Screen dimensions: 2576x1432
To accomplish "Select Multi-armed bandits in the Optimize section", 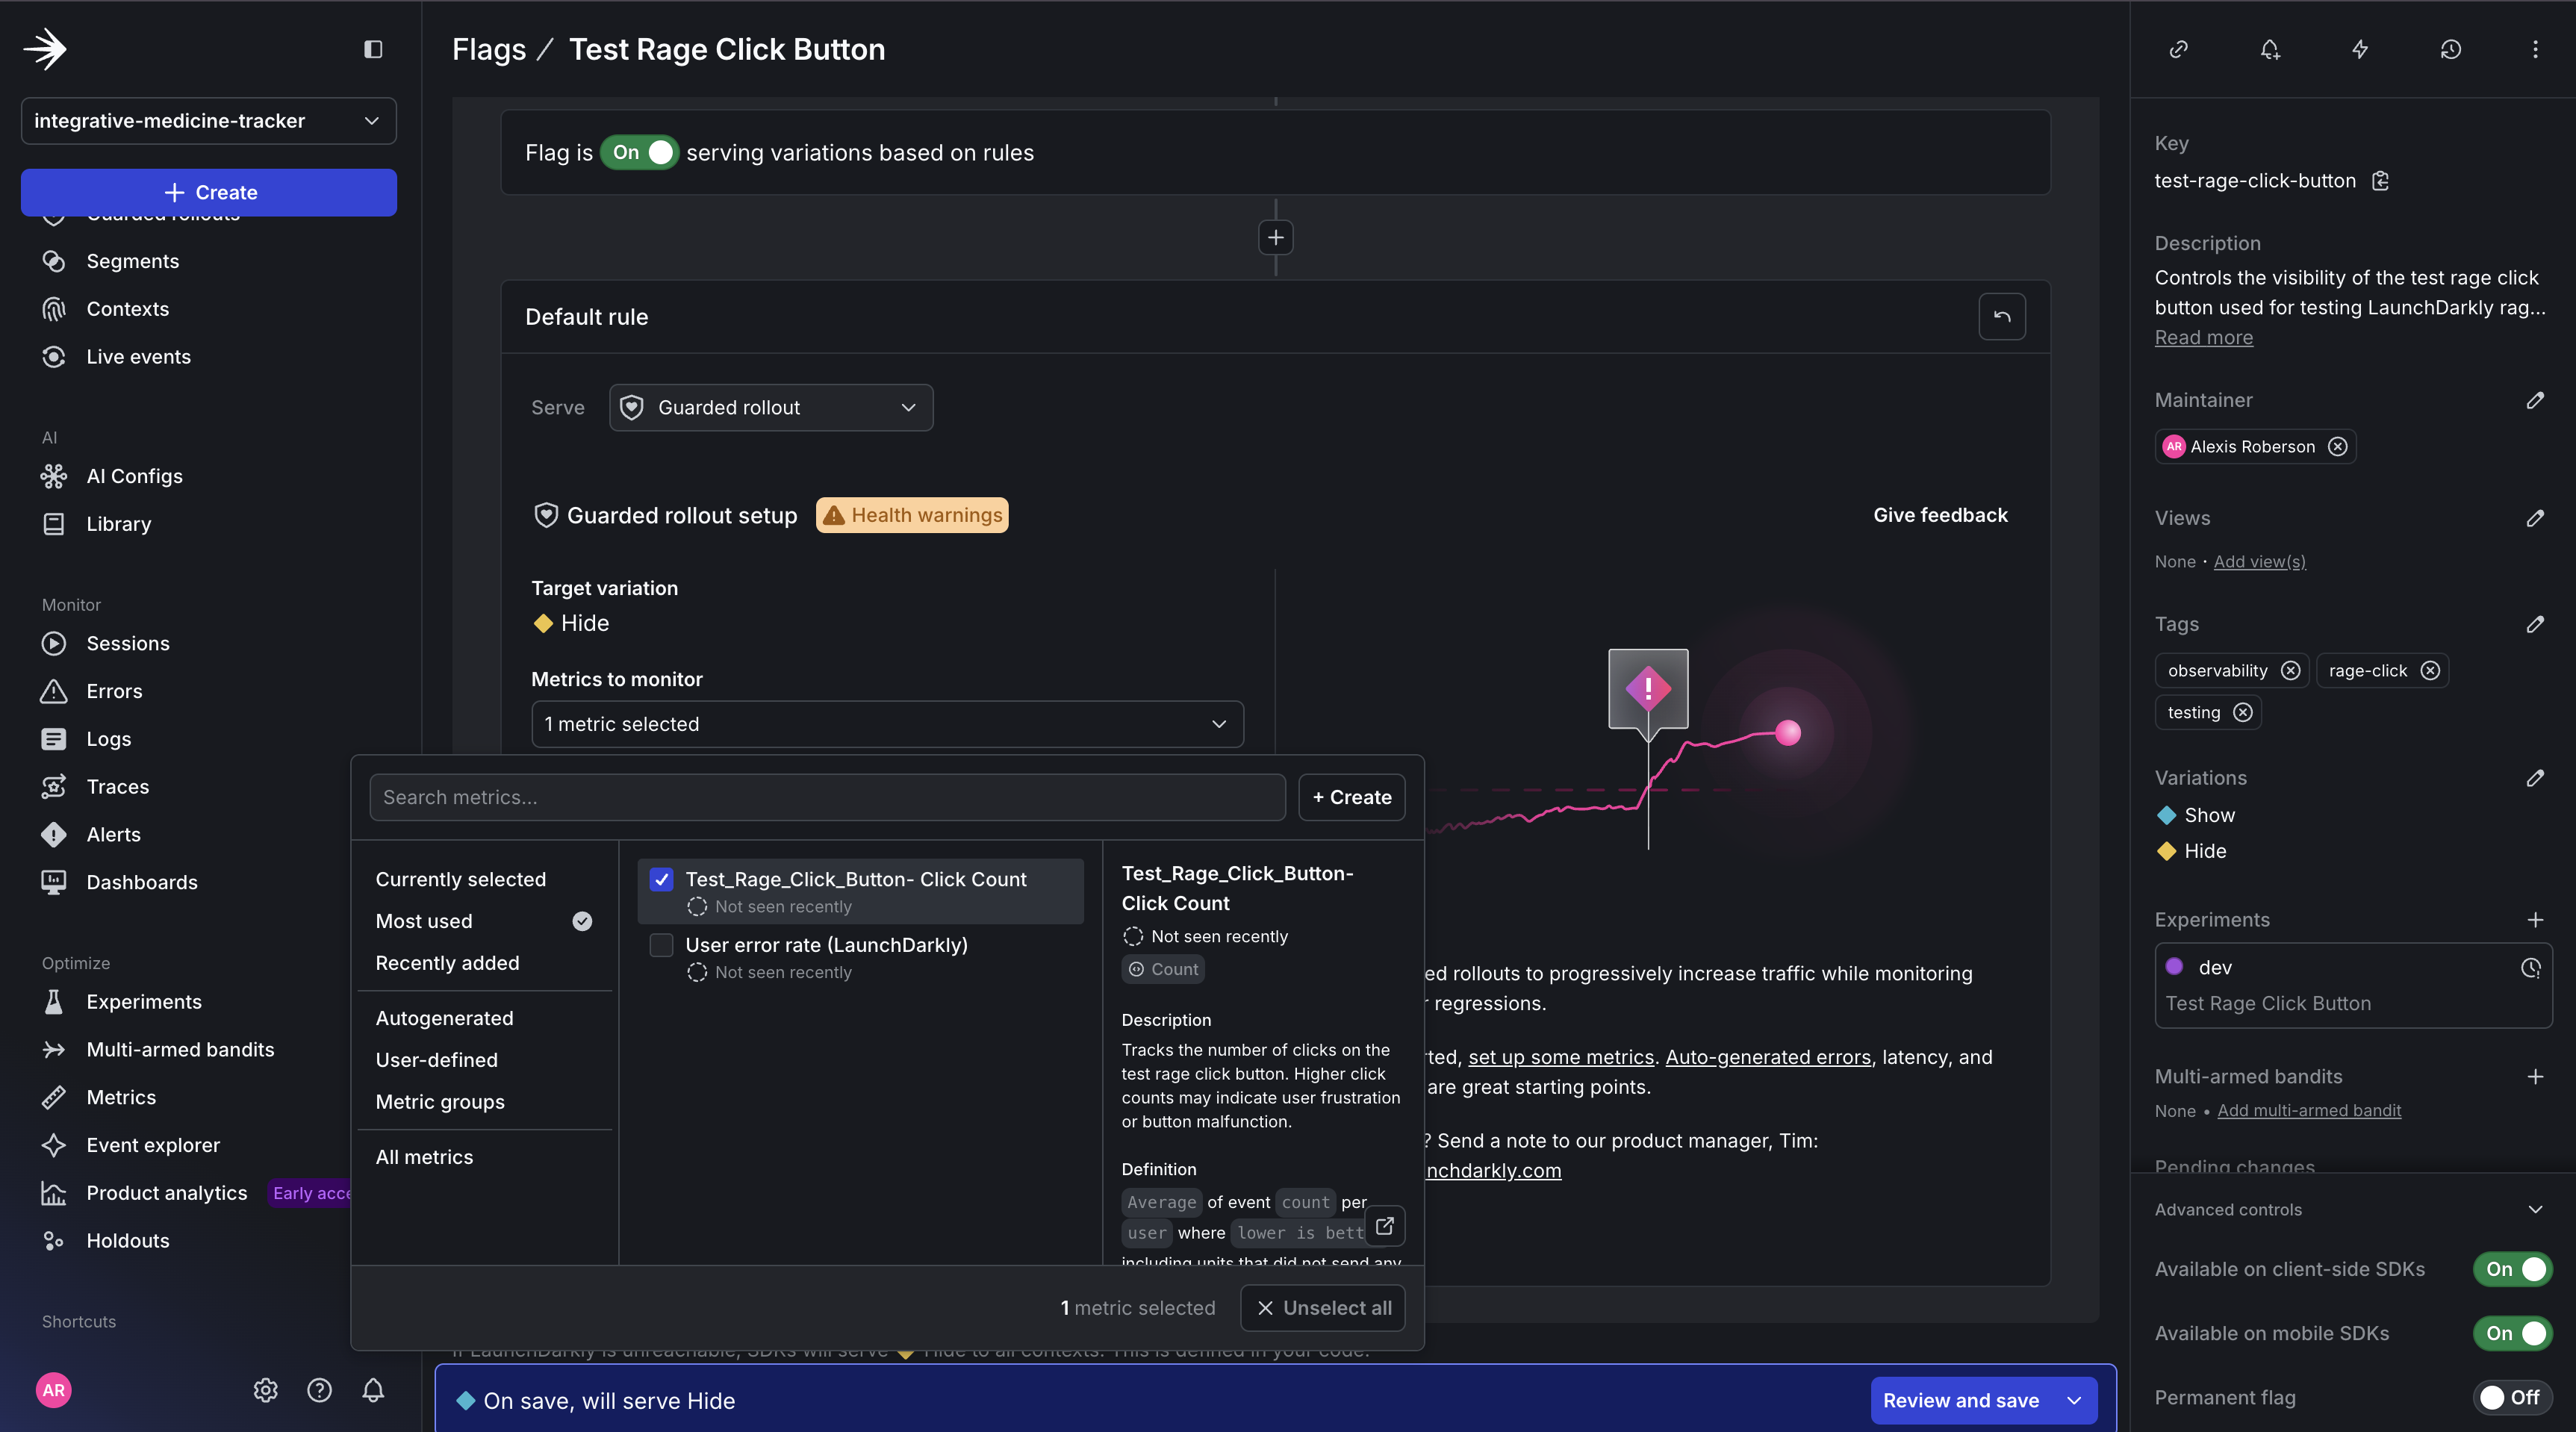I will pos(180,1049).
